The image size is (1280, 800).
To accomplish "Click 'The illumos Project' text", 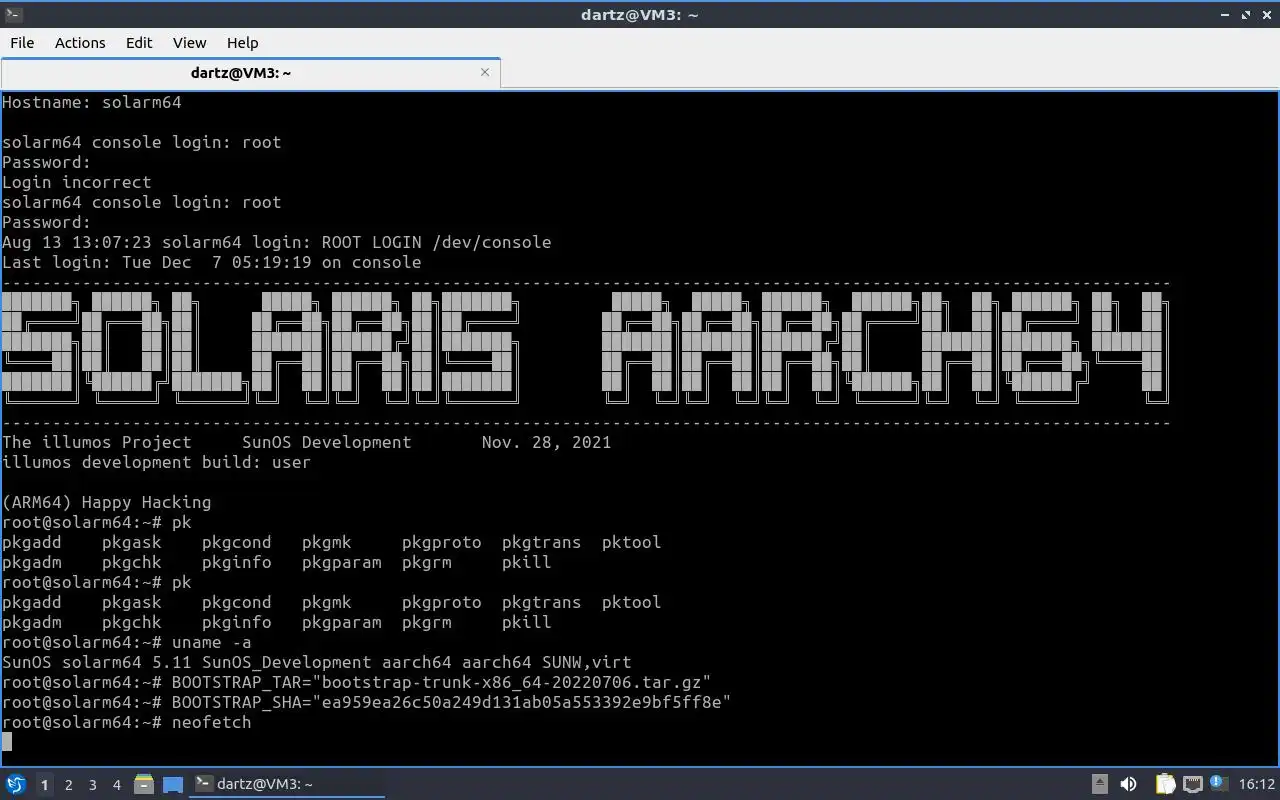I will coord(97,442).
